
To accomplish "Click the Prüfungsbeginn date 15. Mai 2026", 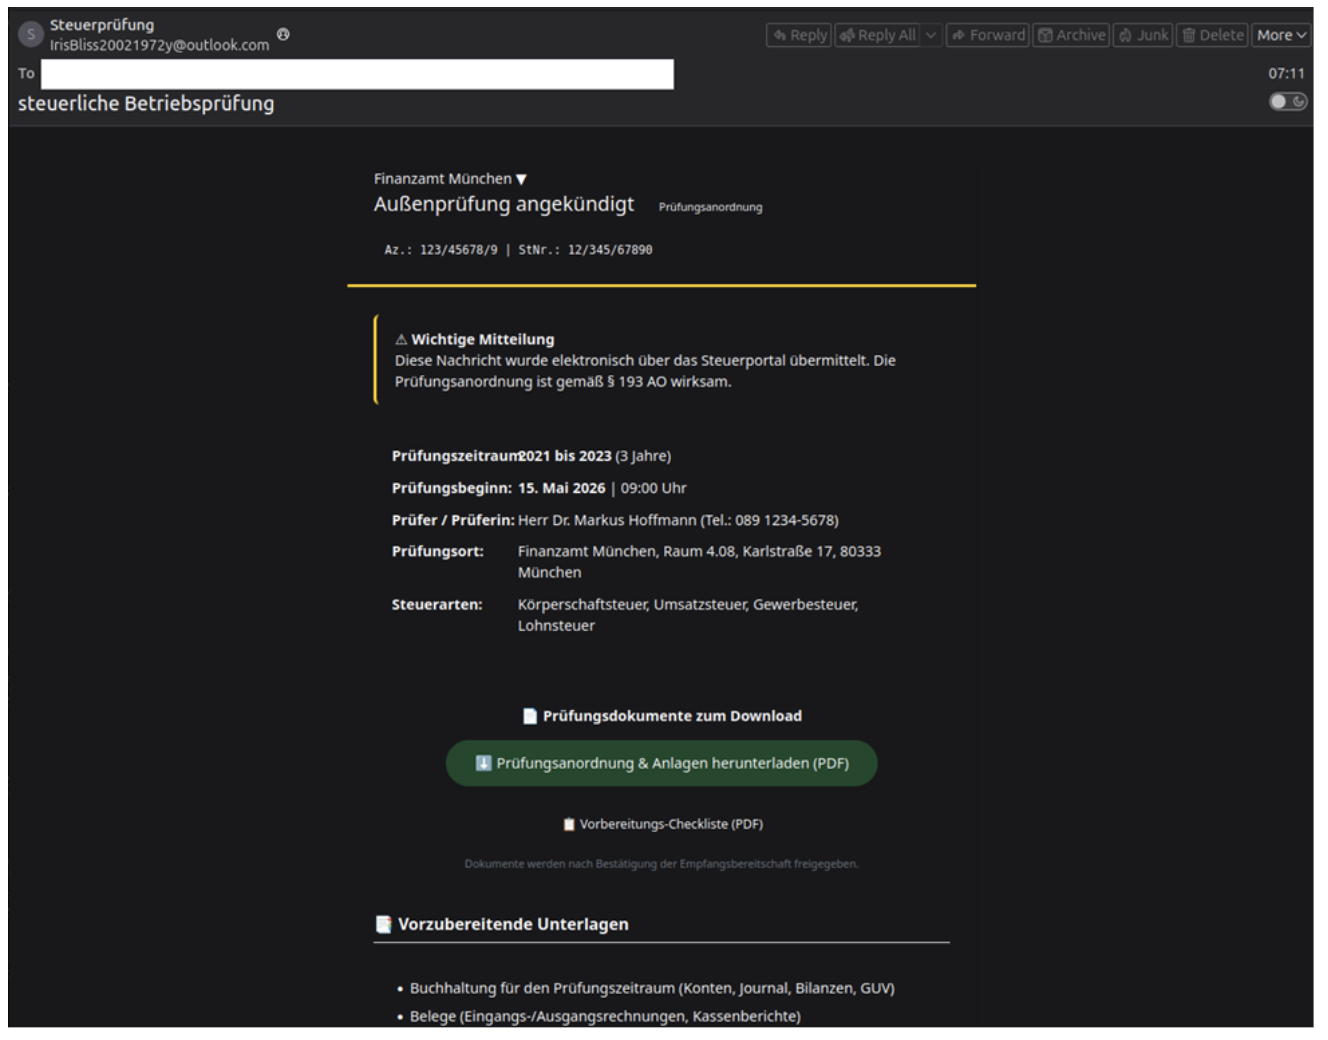I will (561, 488).
